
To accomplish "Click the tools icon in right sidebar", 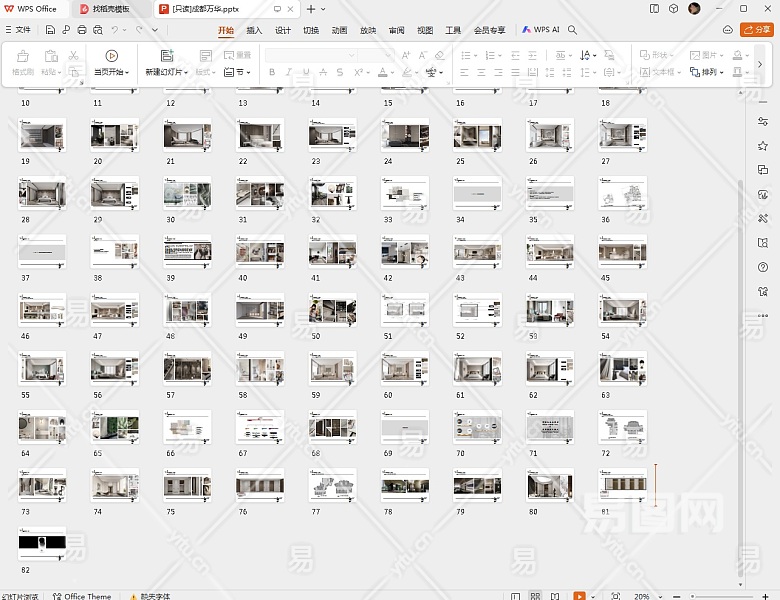I will coord(763,218).
